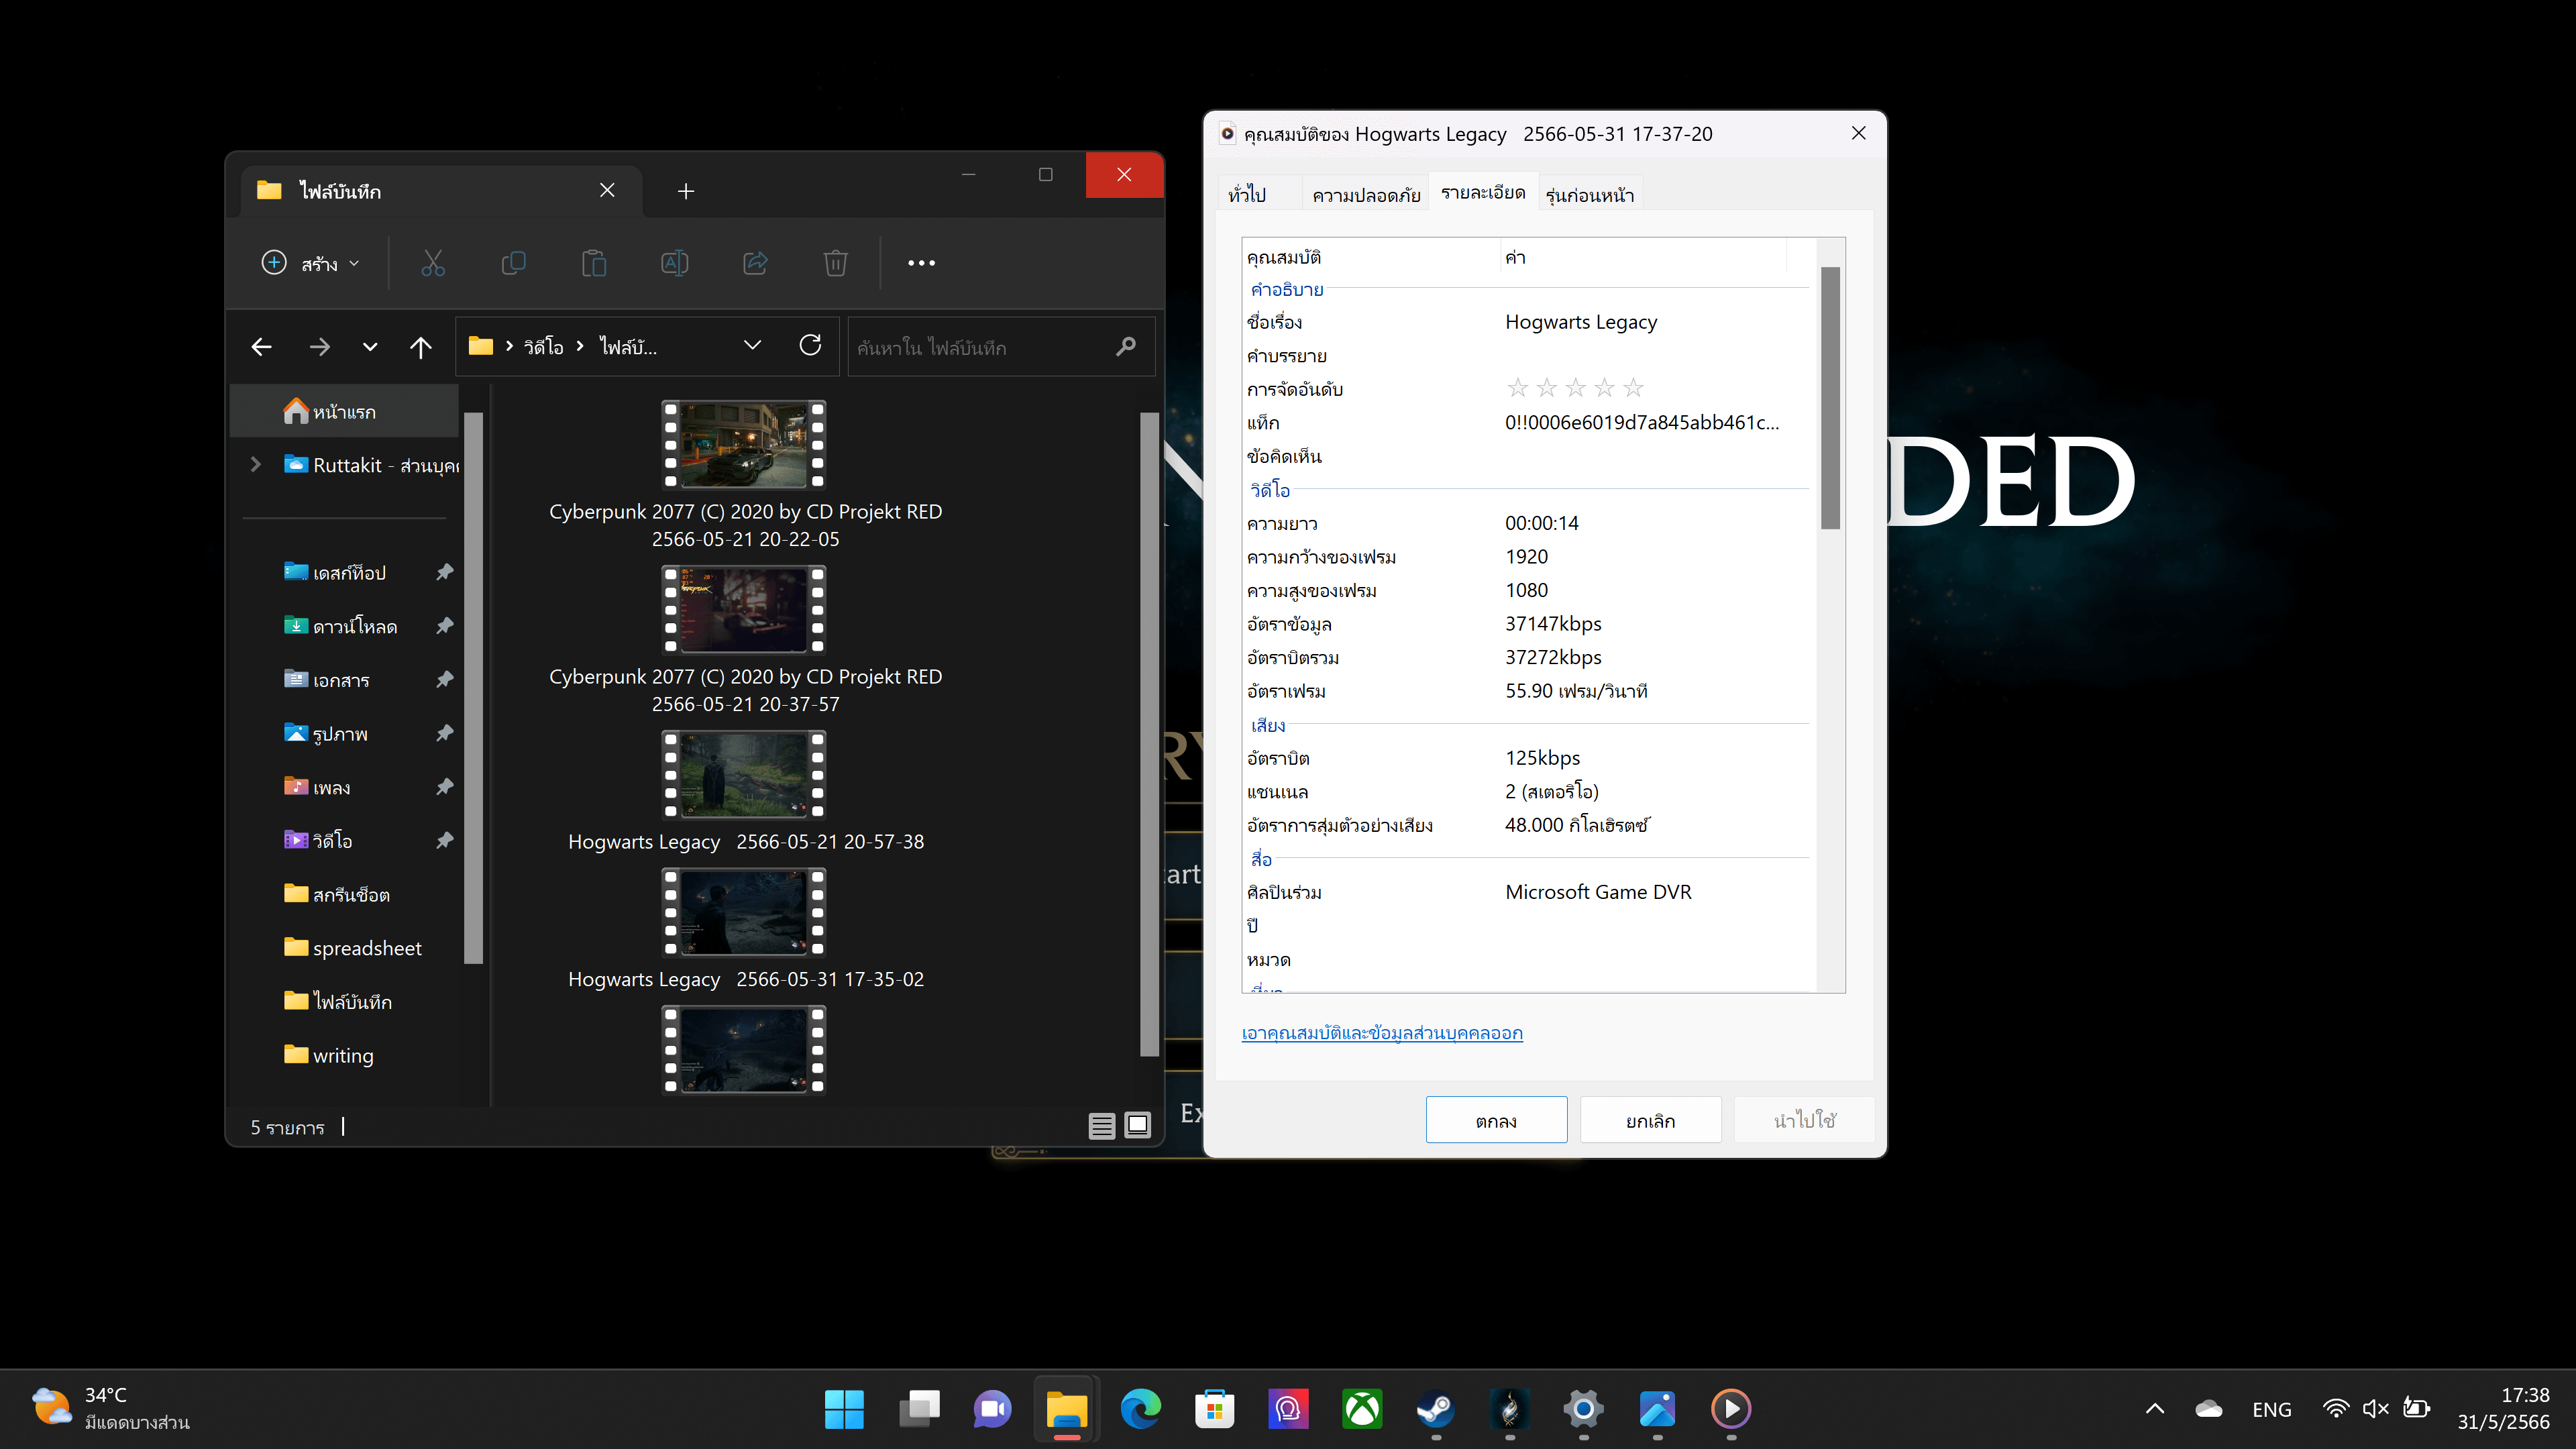Image resolution: width=2576 pixels, height=1449 pixels.
Task: Click the Delete trash icon
Action: pos(835,263)
